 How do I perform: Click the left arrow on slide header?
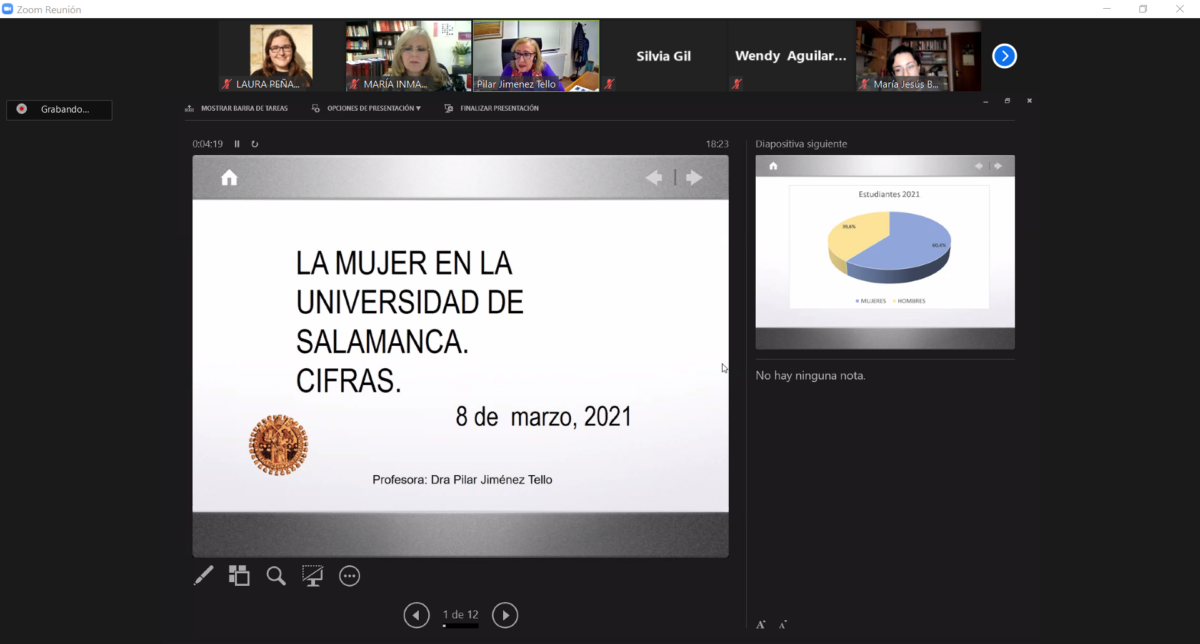click(654, 178)
